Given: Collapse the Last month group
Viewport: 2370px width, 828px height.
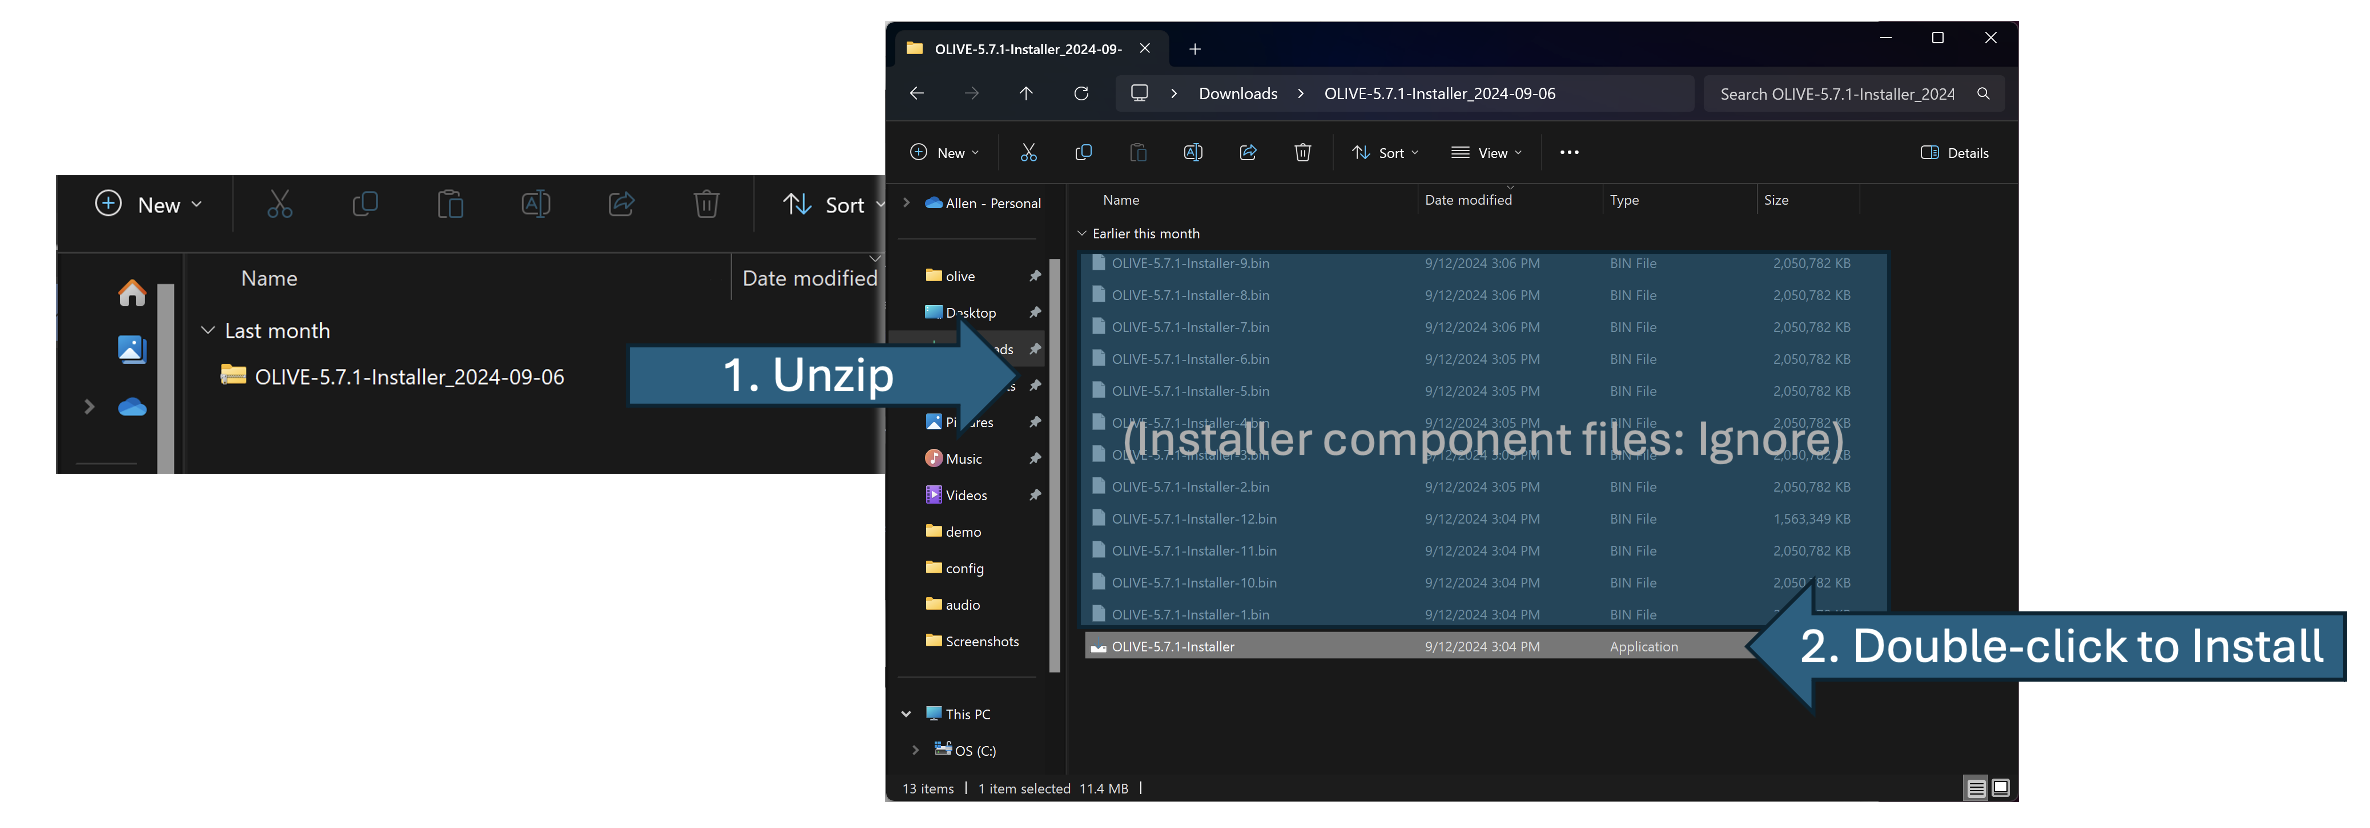Looking at the screenshot, I should 208,330.
